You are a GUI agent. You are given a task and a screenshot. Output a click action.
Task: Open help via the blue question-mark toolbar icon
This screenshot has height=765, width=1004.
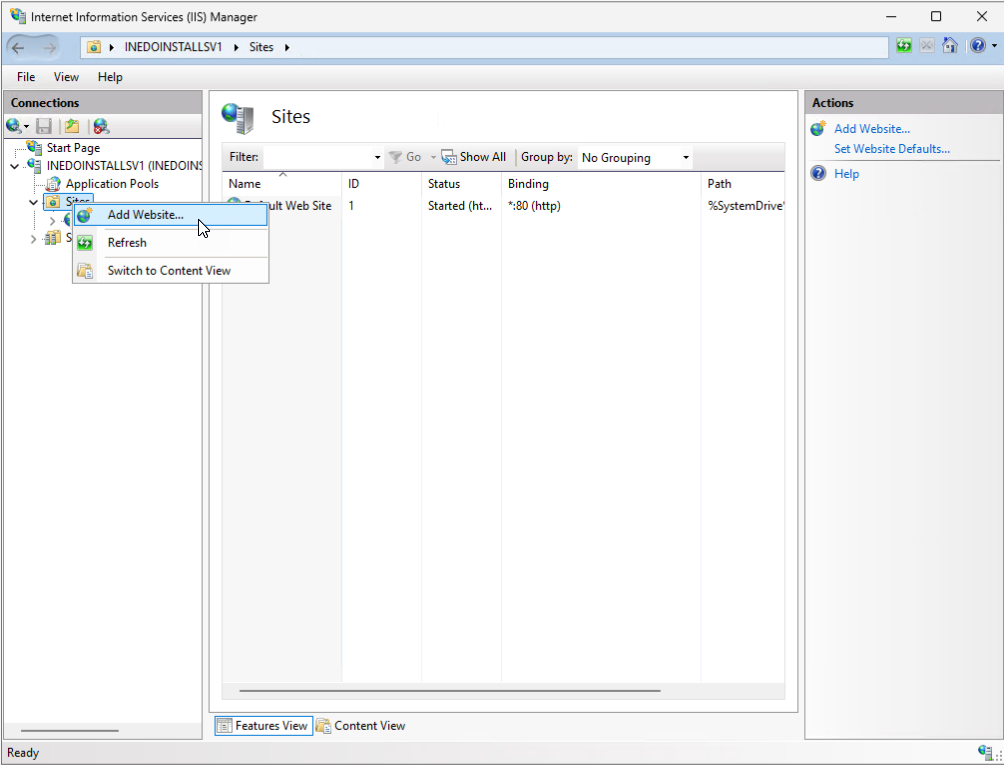[977, 46]
